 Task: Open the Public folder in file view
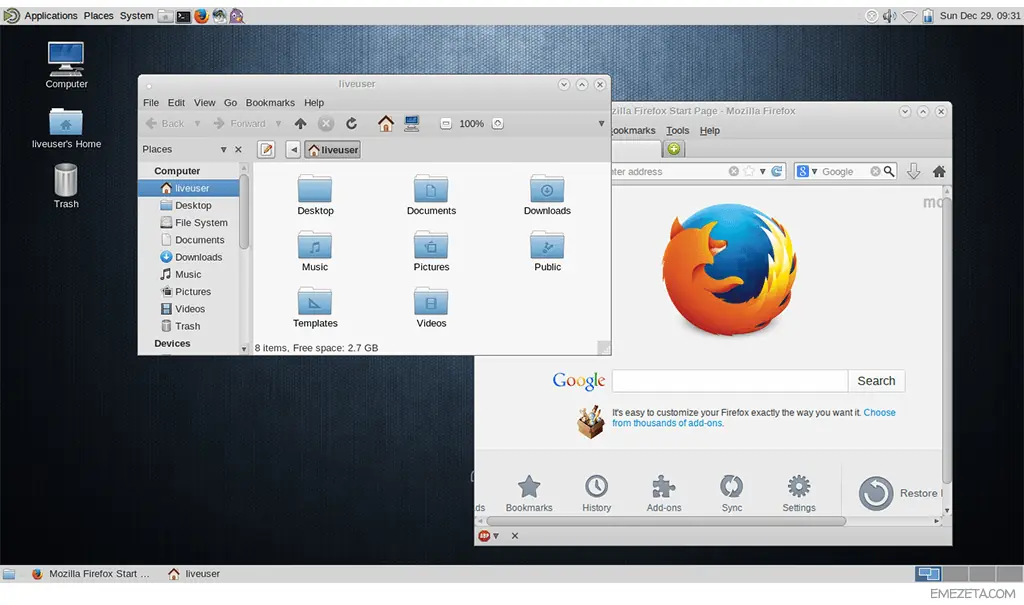547,251
